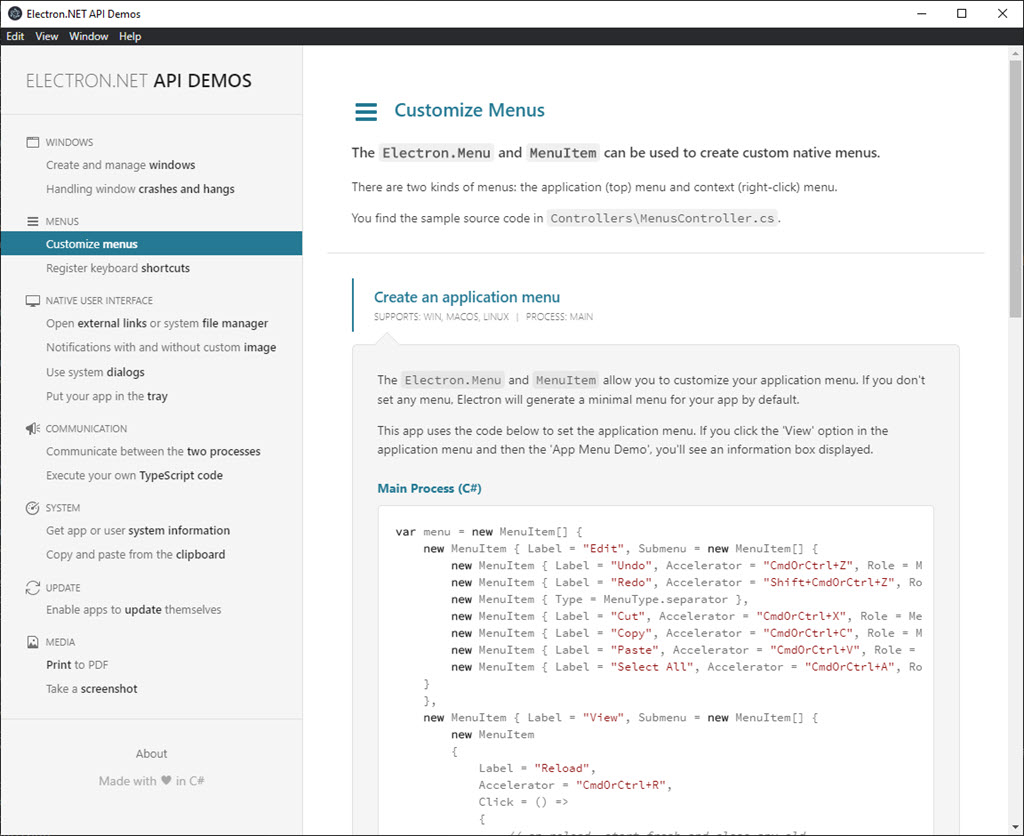Screen dimensions: 1024x836
Task: Select Register keyboard shortcuts in the sidebar
Action: (117, 268)
